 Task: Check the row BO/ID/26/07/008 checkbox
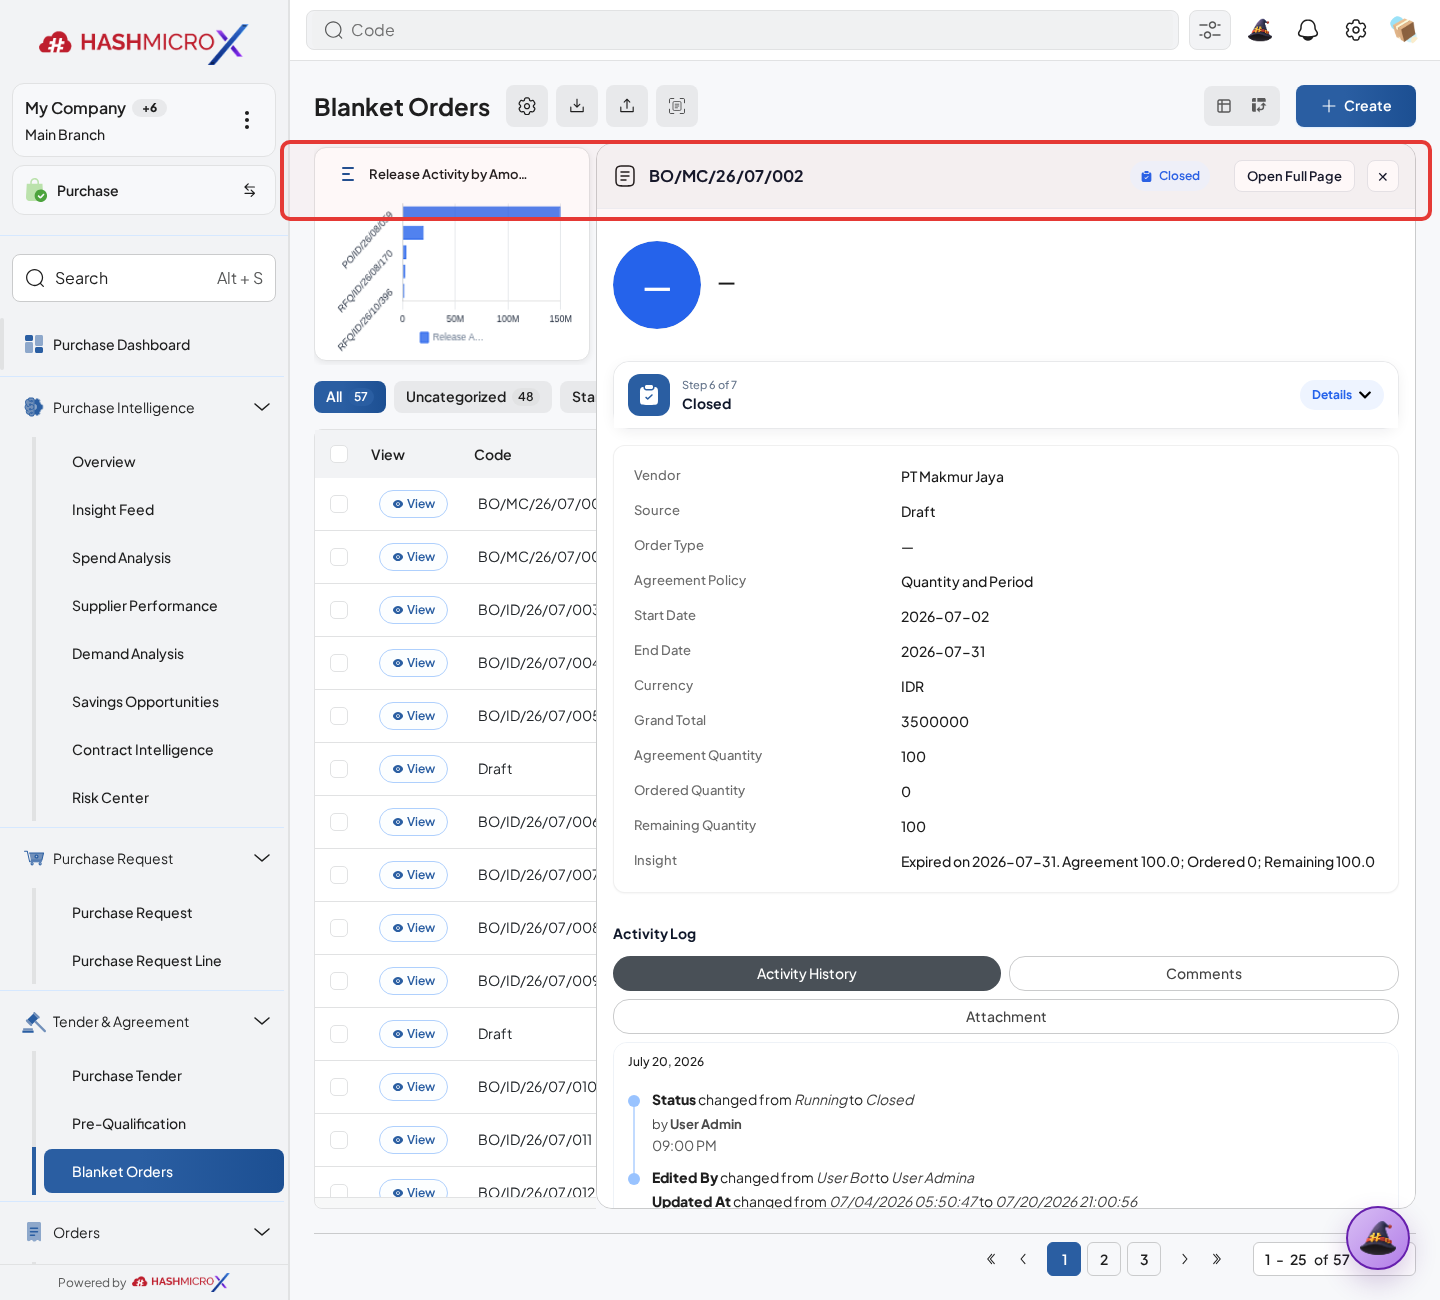[x=339, y=928]
